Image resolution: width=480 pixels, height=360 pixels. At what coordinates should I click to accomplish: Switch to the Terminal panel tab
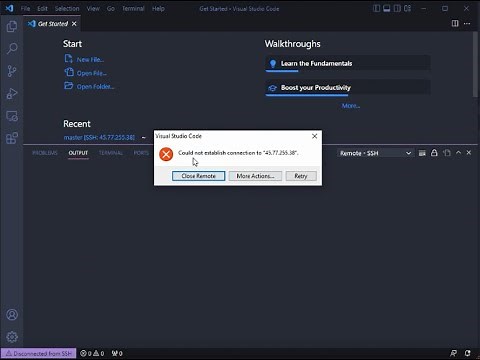pyautogui.click(x=111, y=153)
